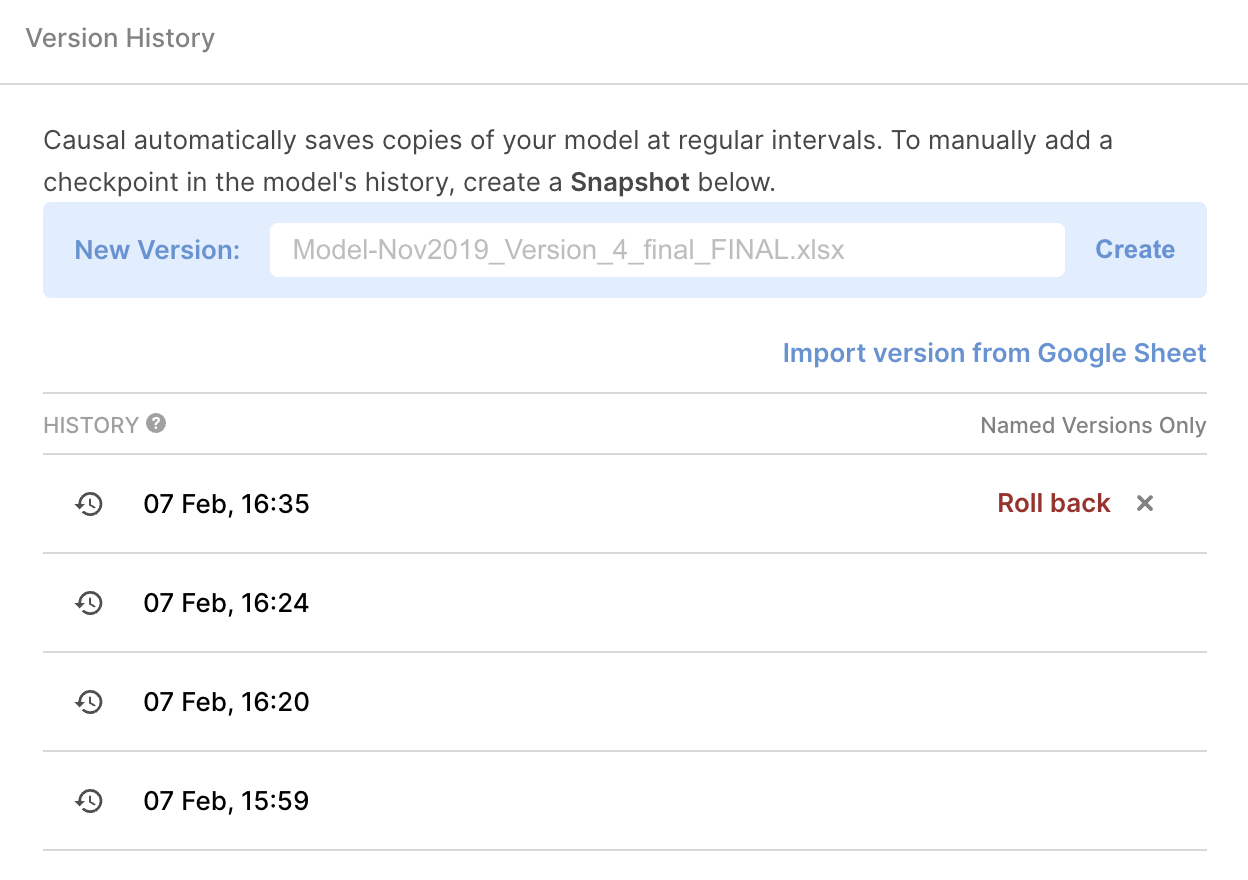Focus the New Version name input field
This screenshot has height=880, width=1248.
(666, 250)
